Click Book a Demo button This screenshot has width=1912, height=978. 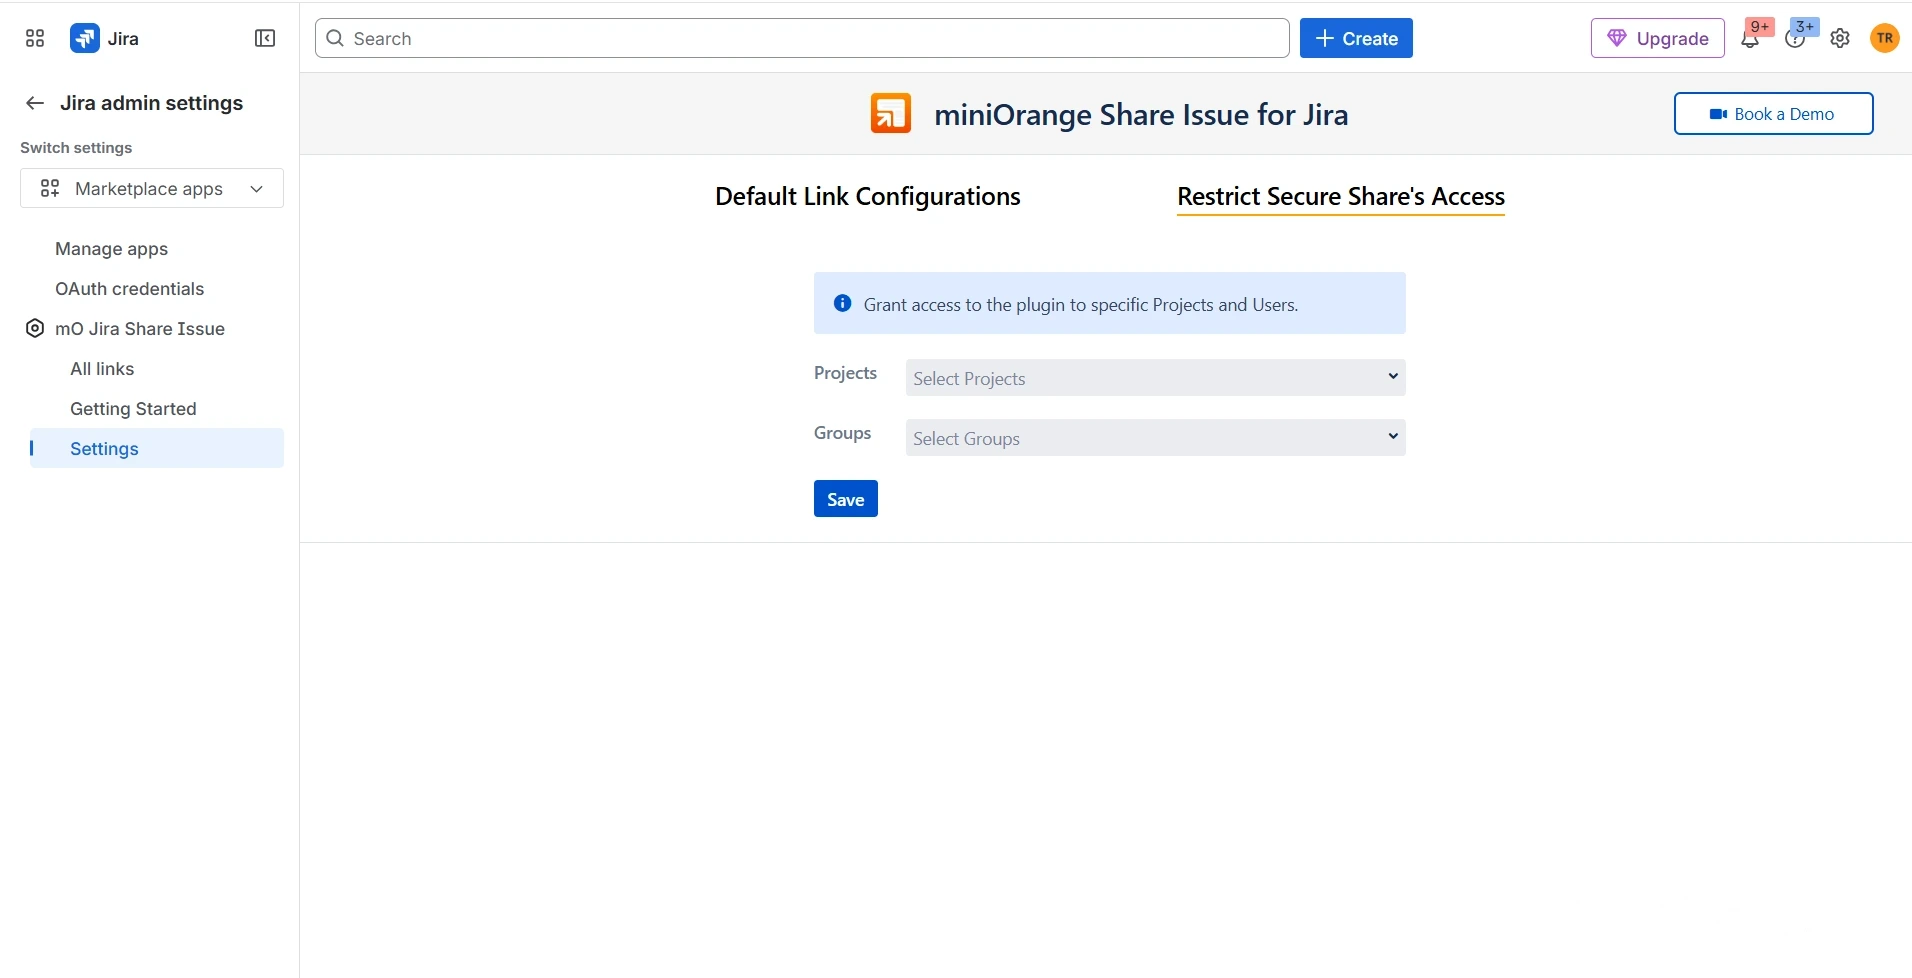click(x=1774, y=113)
